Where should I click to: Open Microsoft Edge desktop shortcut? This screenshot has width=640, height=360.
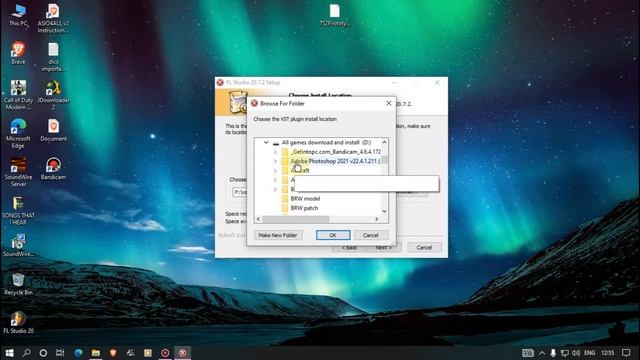18,133
